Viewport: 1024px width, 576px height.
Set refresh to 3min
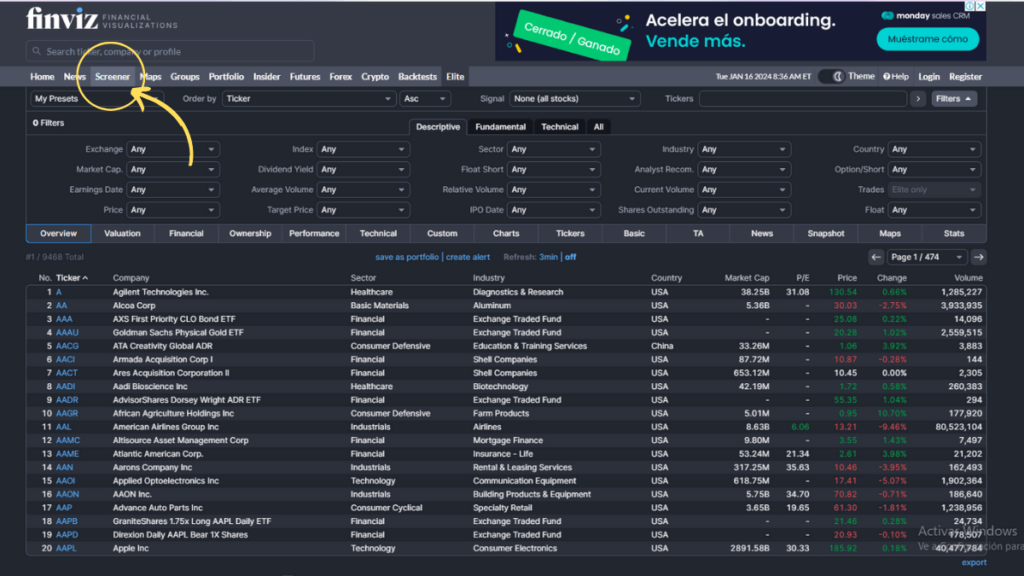[549, 257]
